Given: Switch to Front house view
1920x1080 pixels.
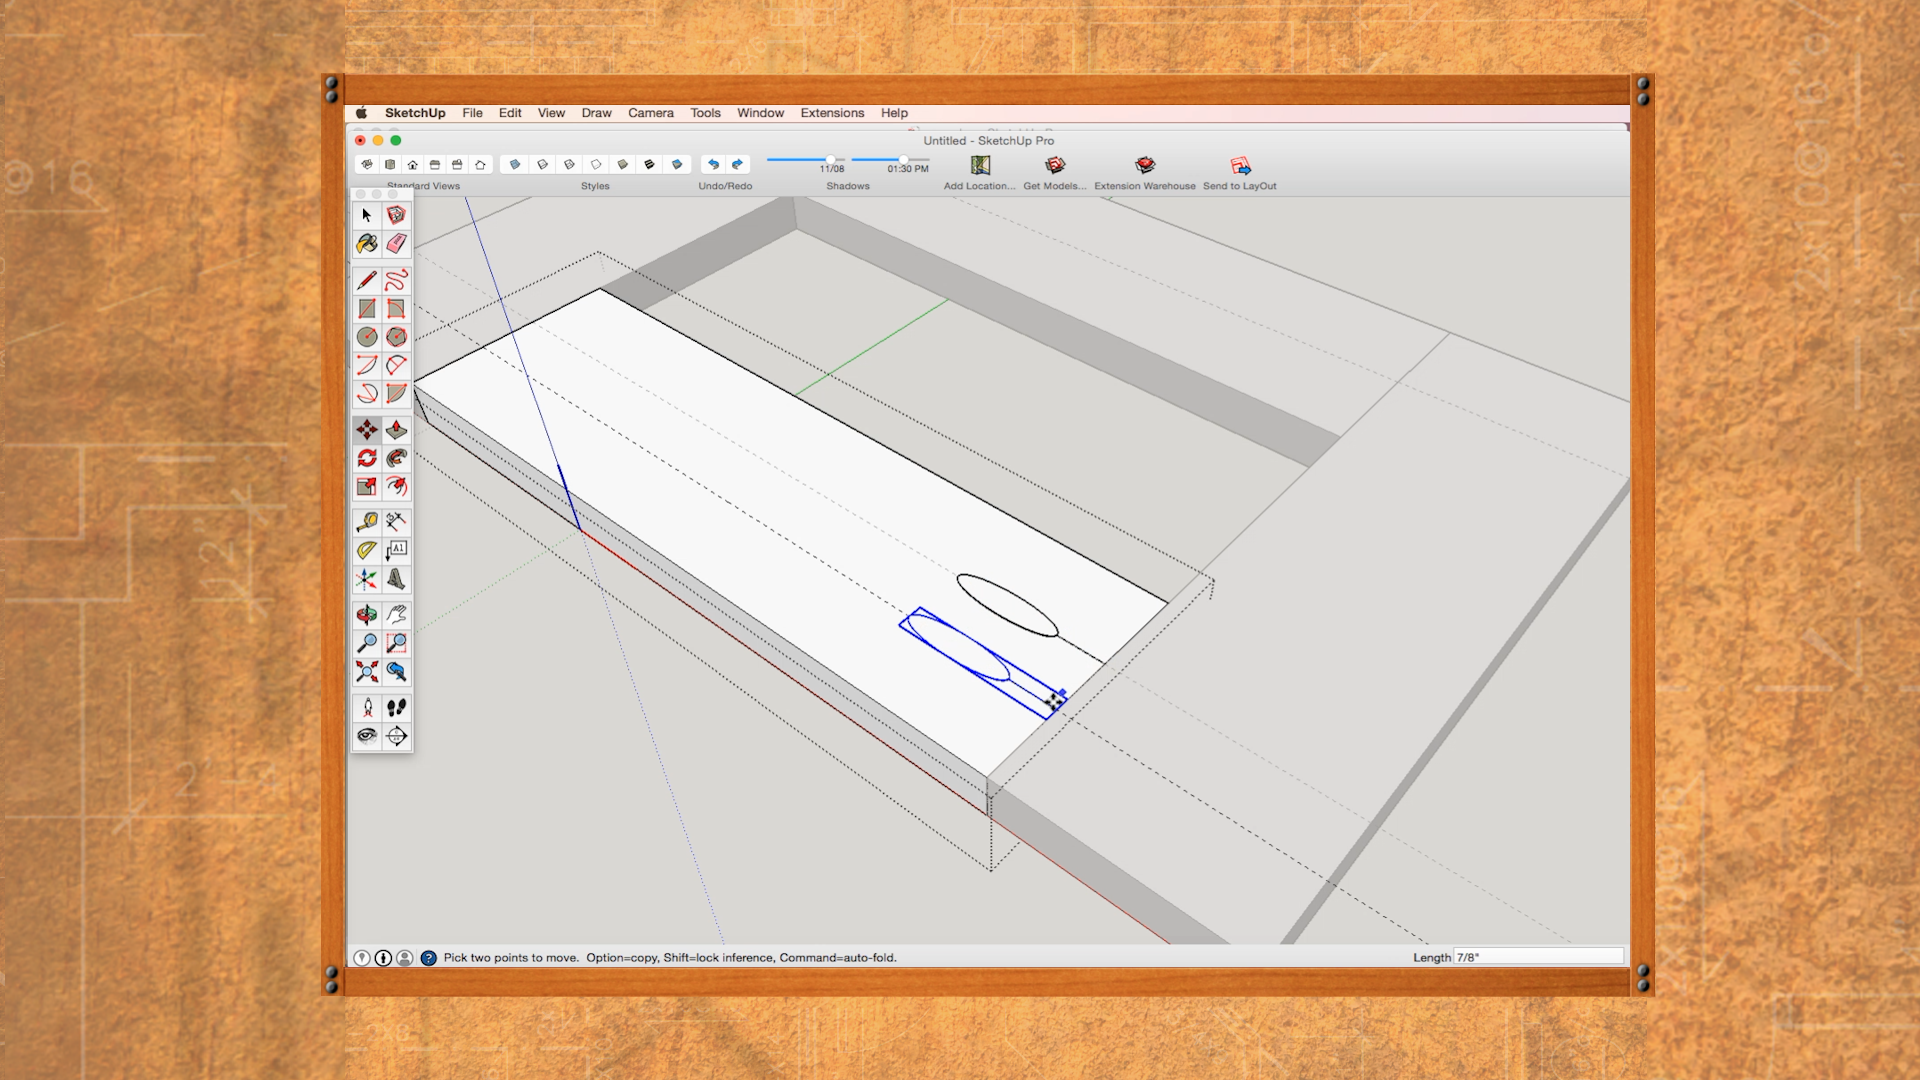Looking at the screenshot, I should (x=412, y=164).
